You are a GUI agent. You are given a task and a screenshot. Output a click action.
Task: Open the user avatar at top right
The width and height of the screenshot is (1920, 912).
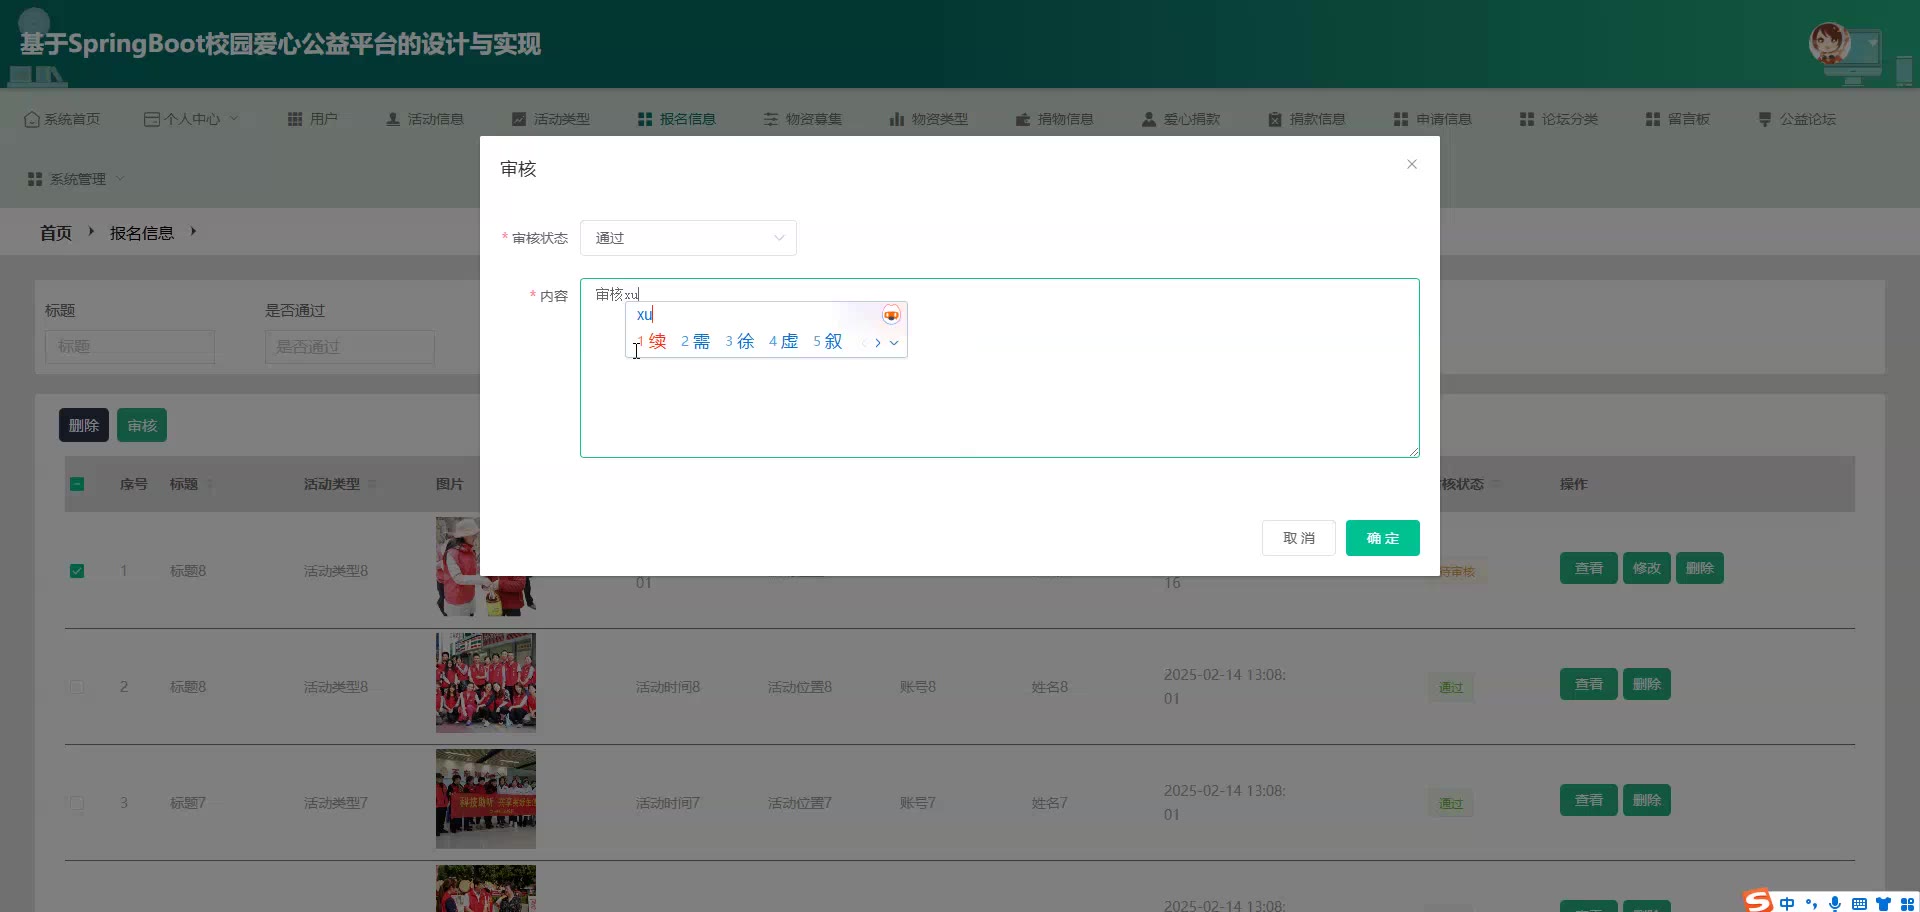(1830, 43)
